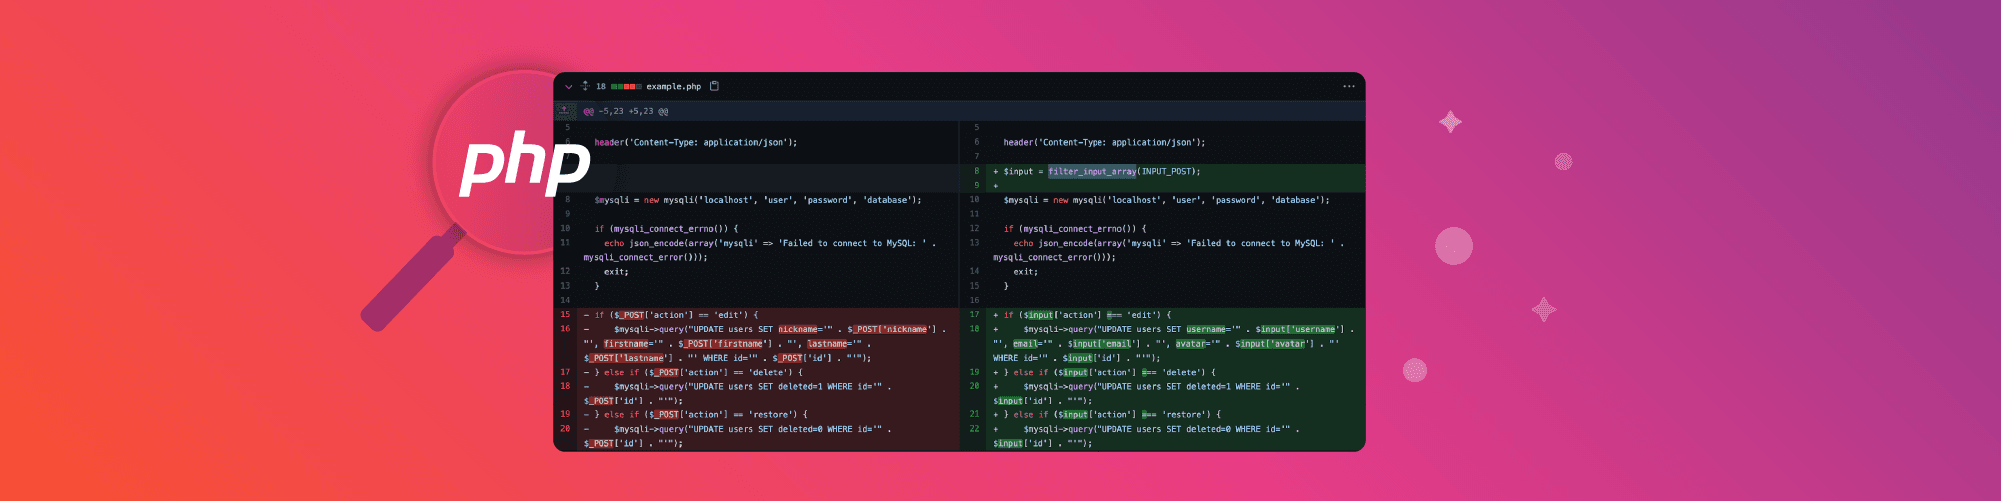The width and height of the screenshot is (2001, 501).
Task: Click right line number 17
Action: [974, 315]
